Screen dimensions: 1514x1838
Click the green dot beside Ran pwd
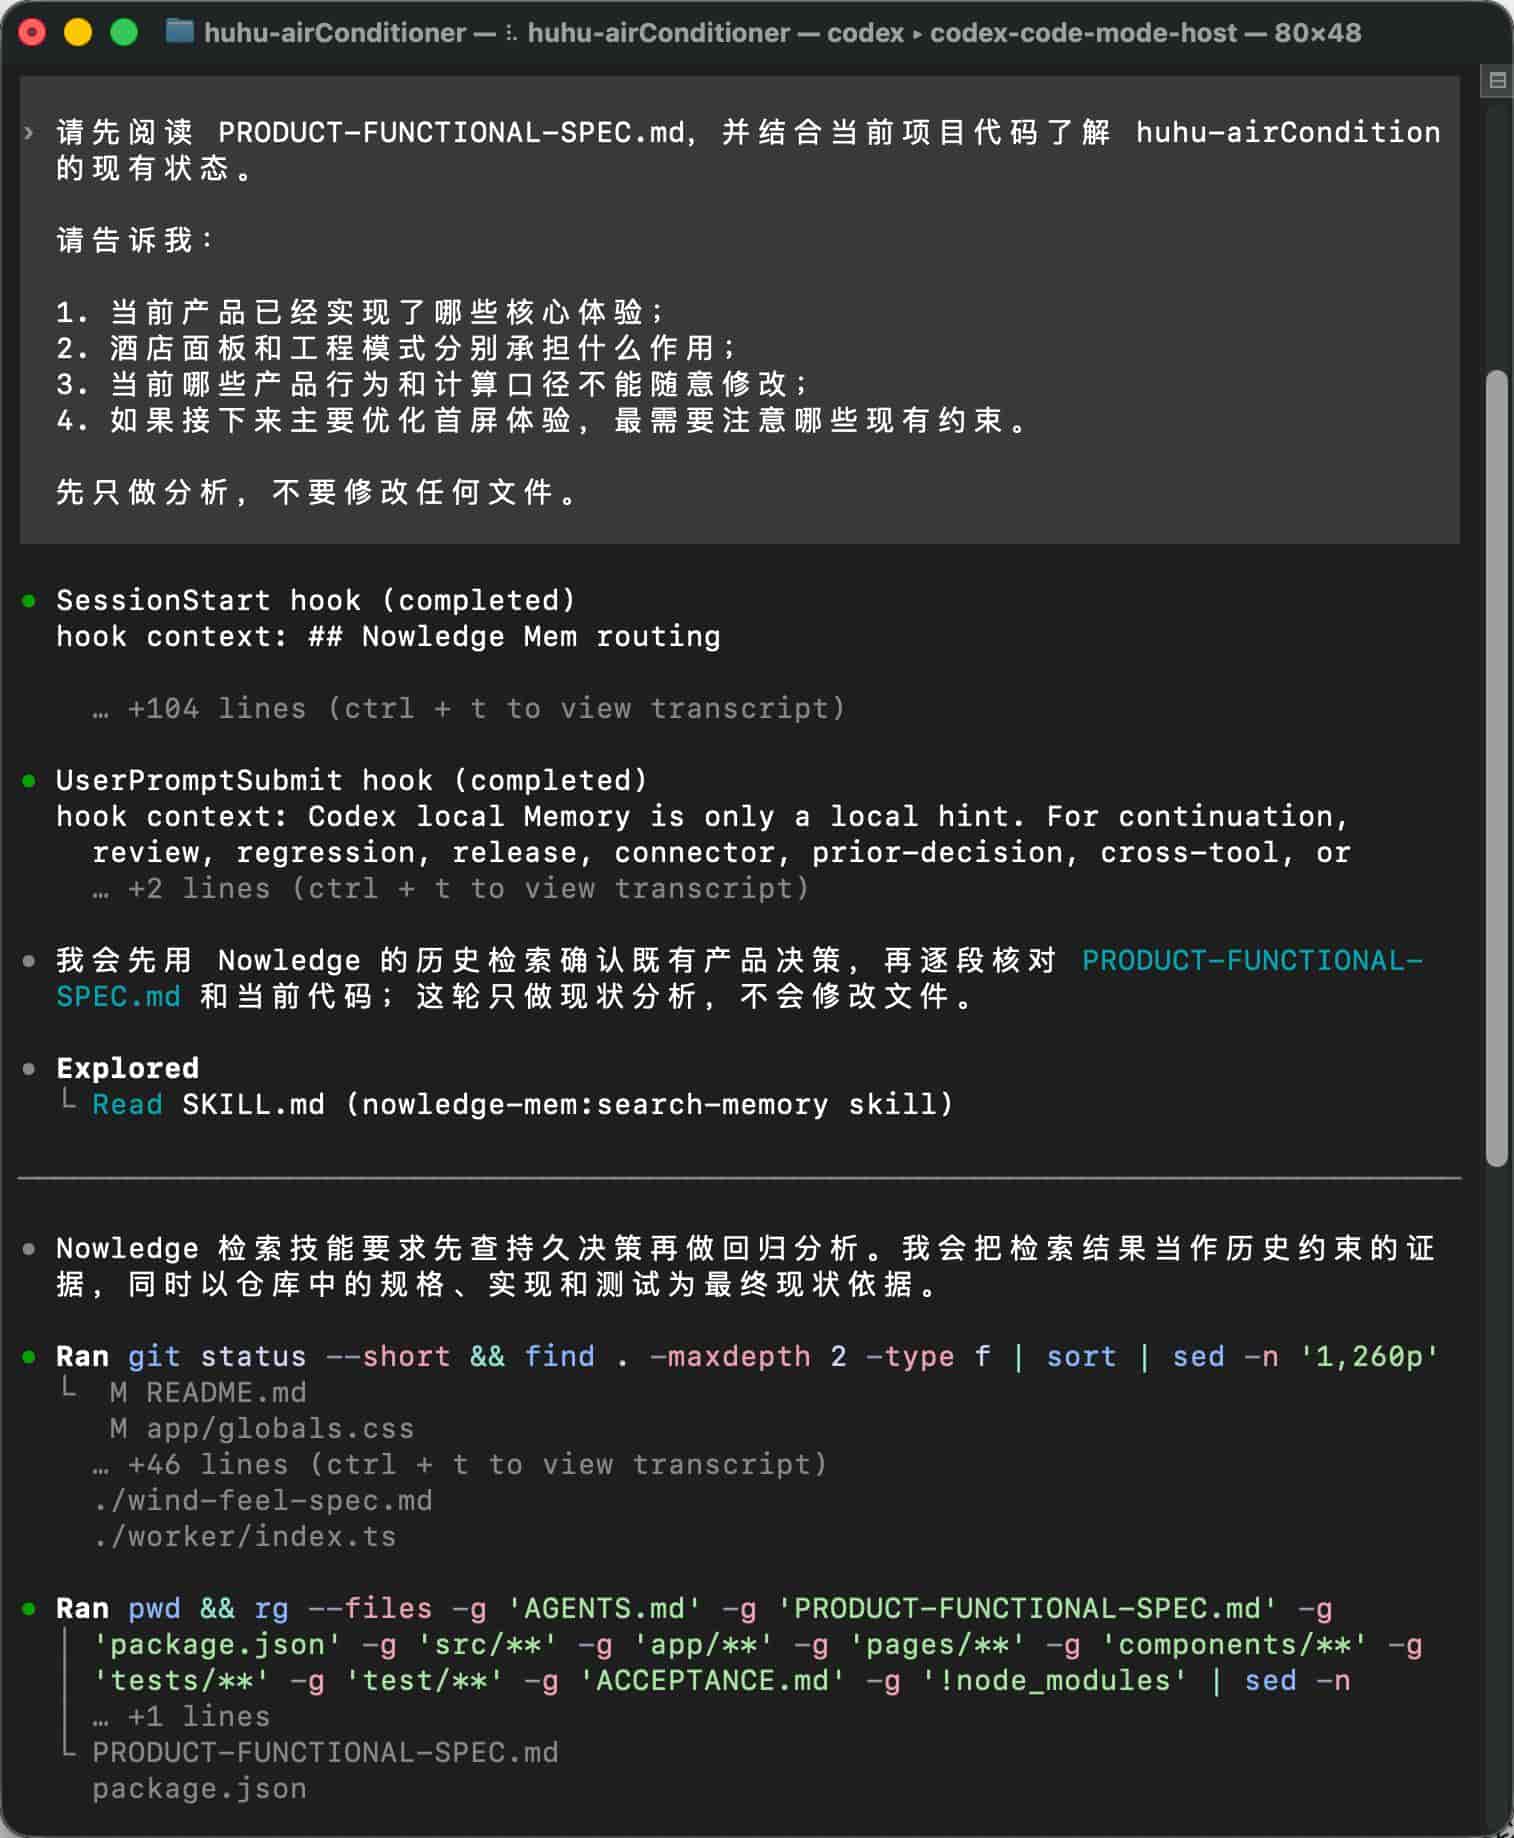click(x=29, y=1609)
